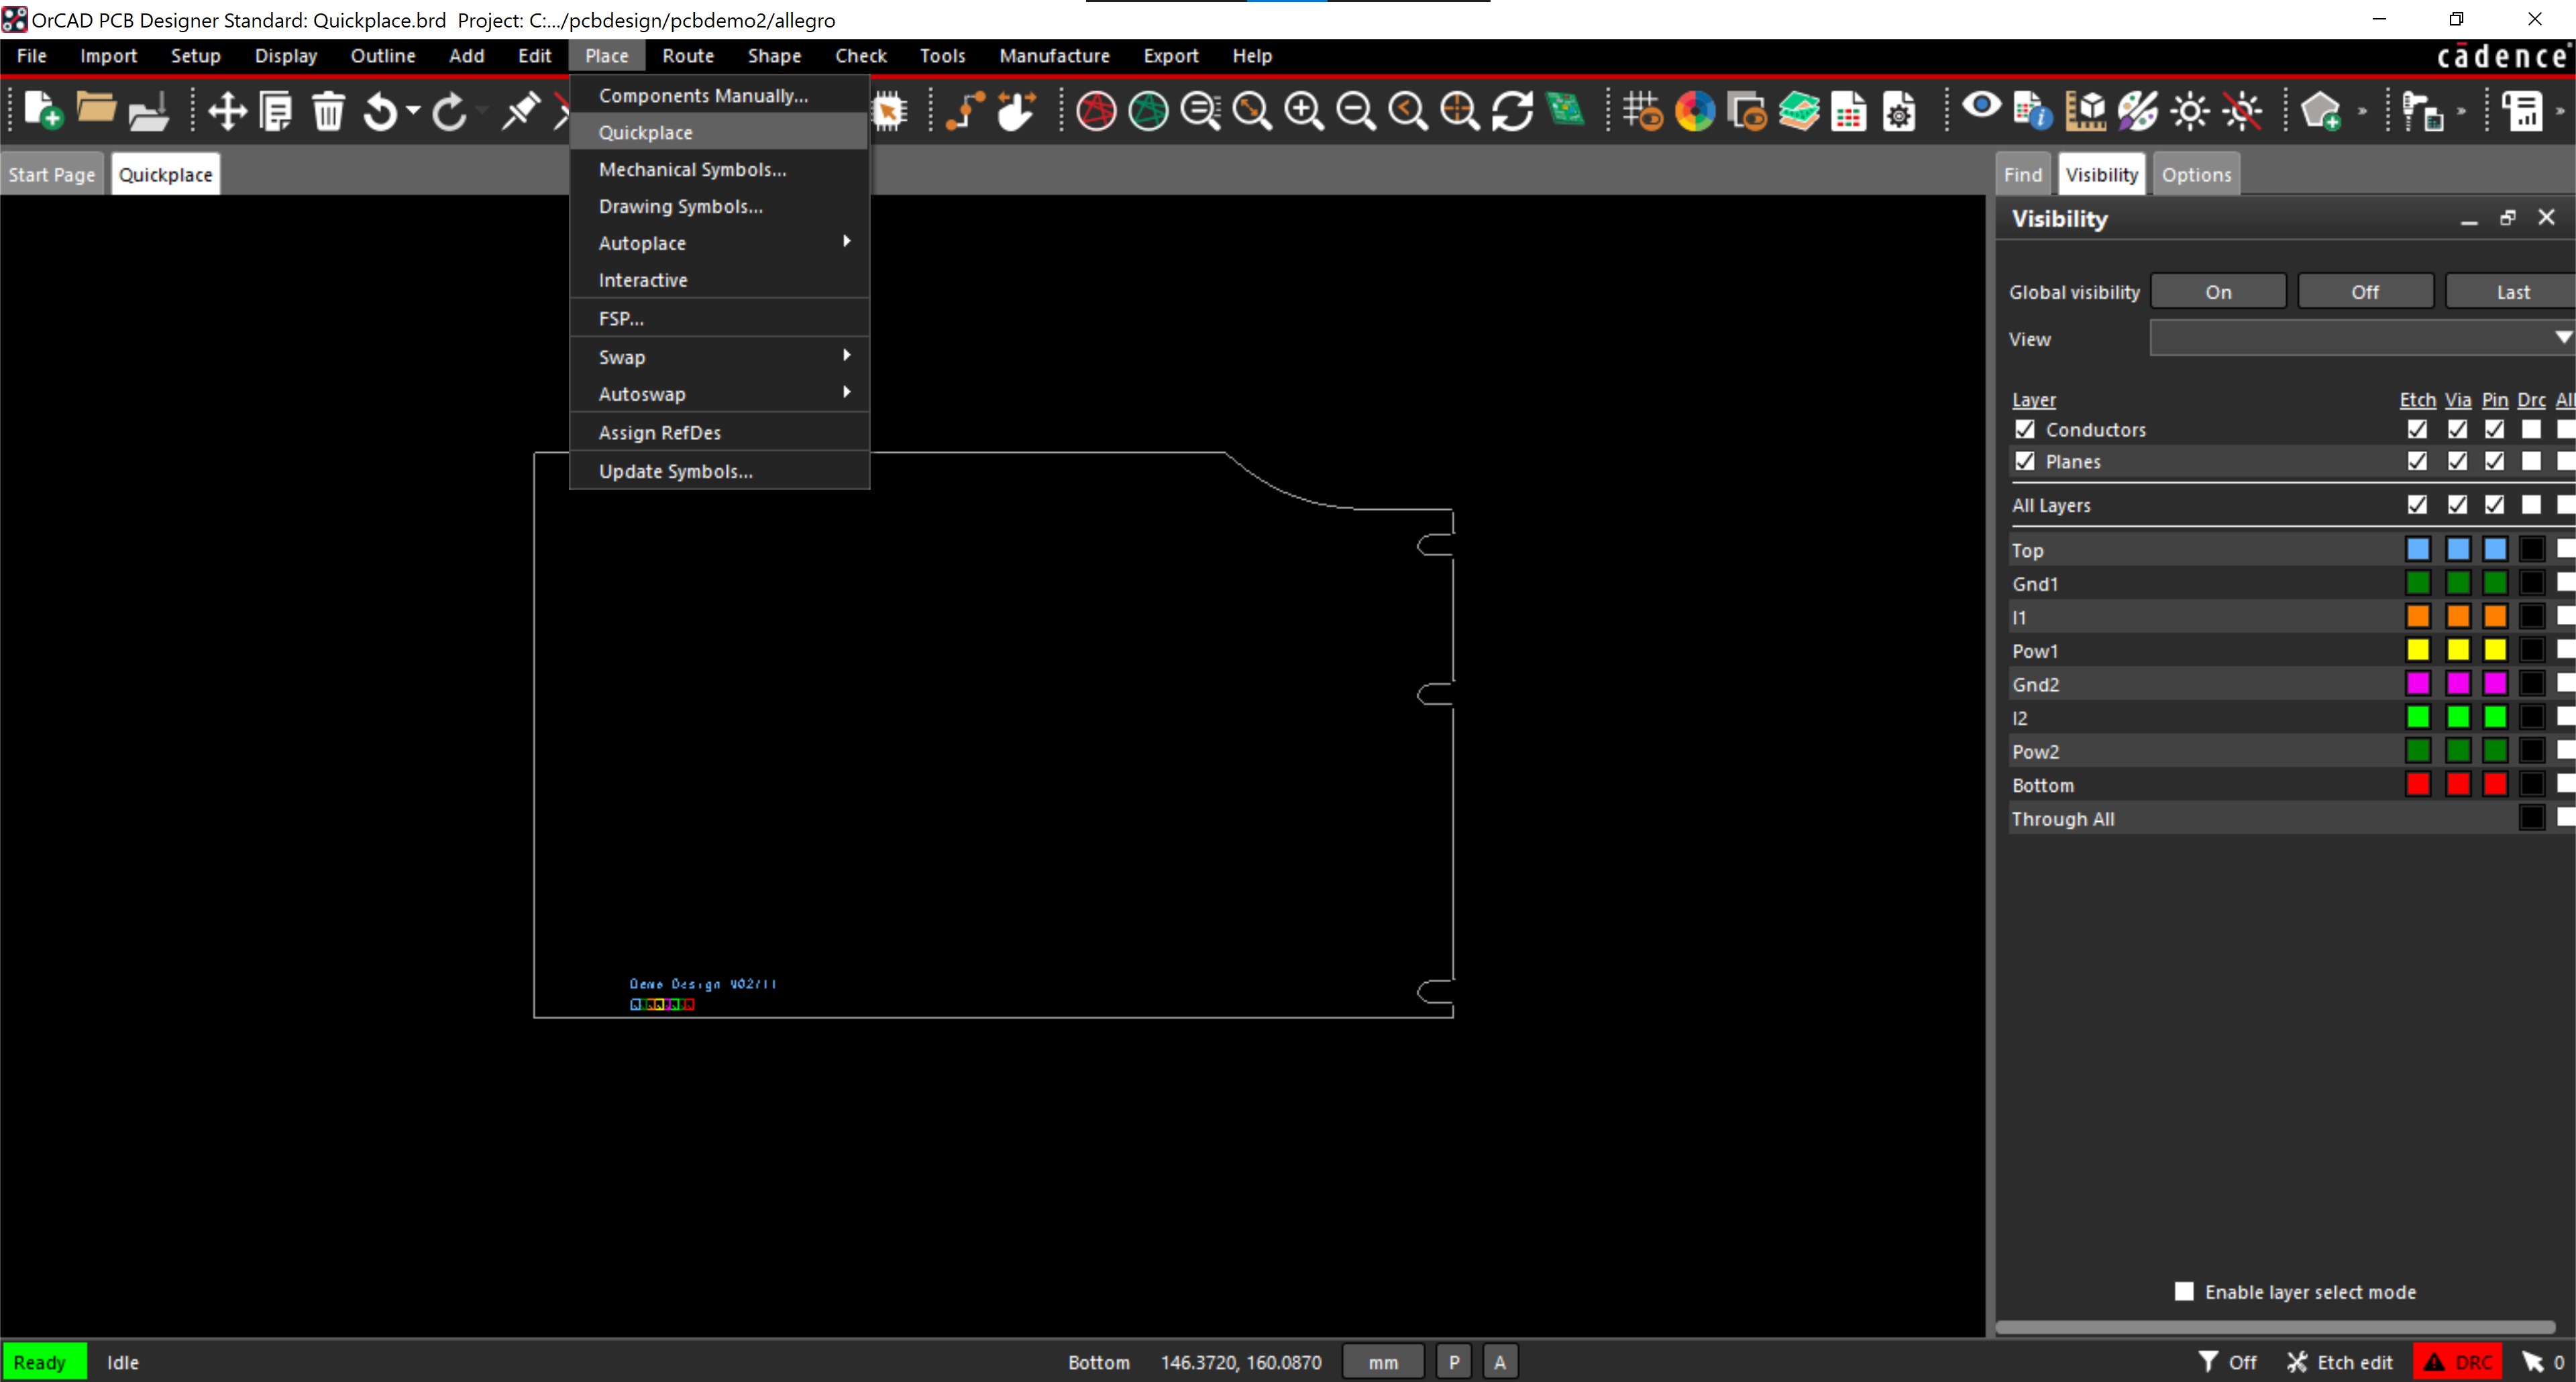The image size is (2576, 1382).
Task: Click the Show Element eye icon
Action: (x=1981, y=106)
